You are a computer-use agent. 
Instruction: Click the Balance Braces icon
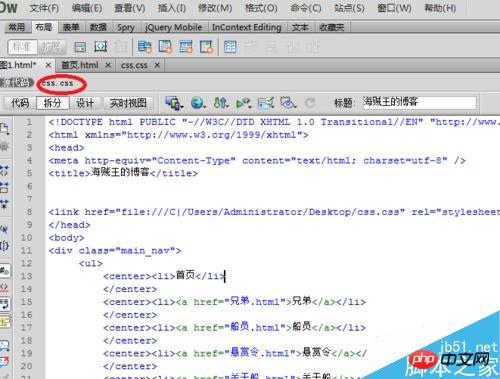4,246
